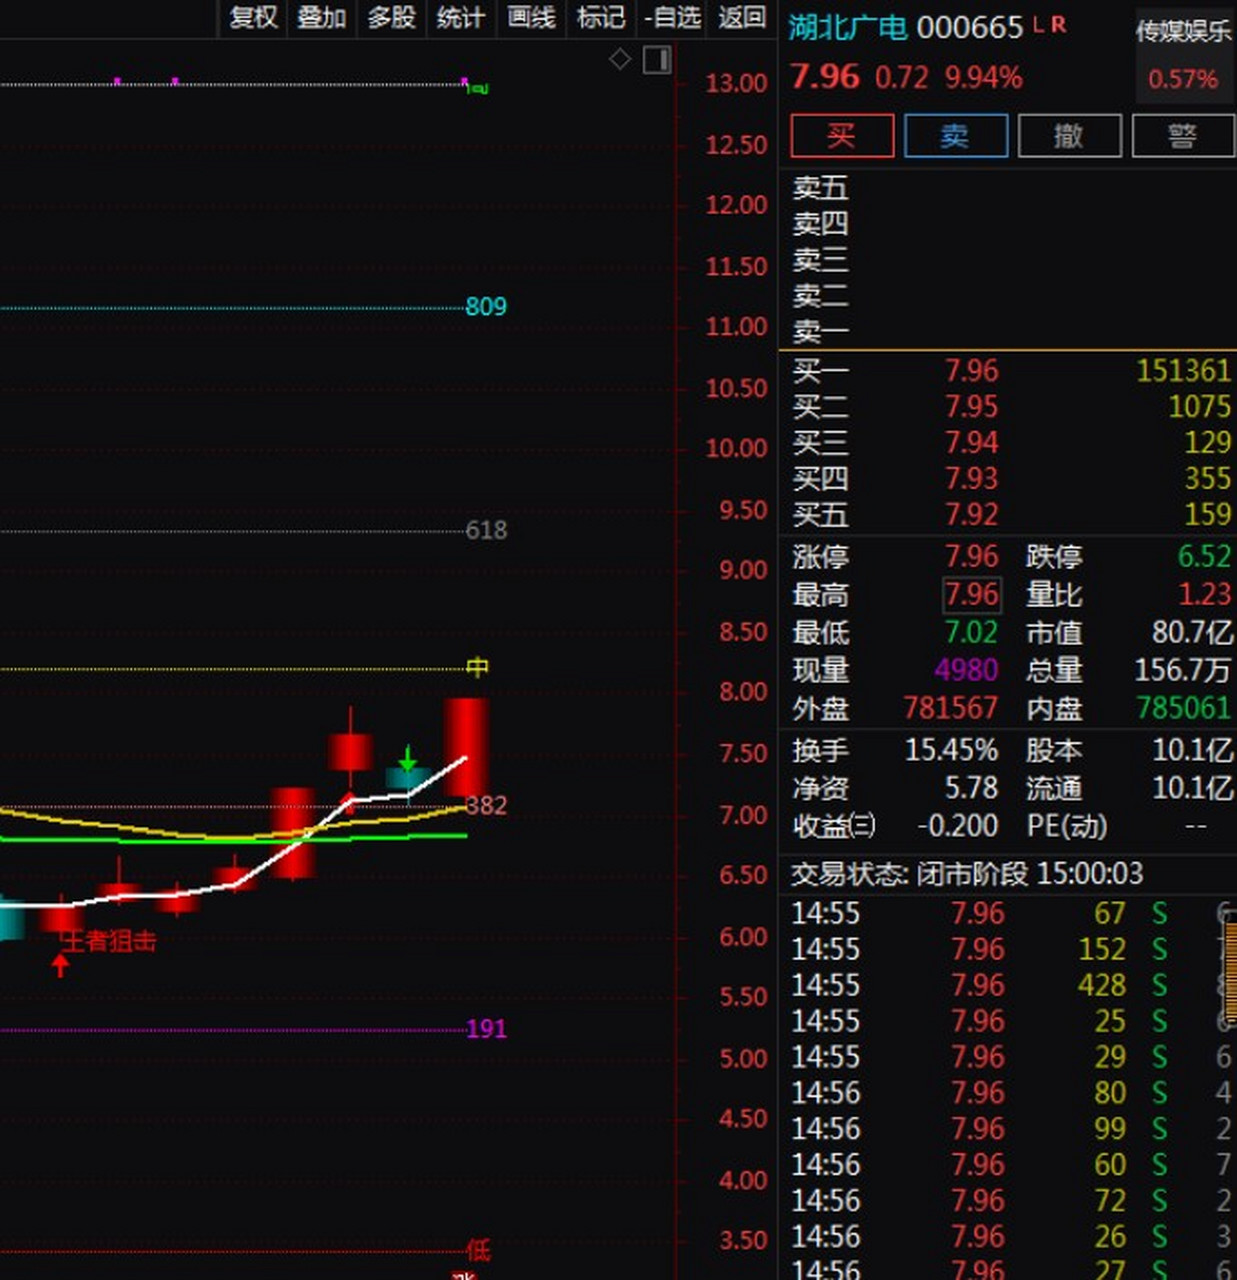Click the yellow 中 midline marker

pos(478,667)
